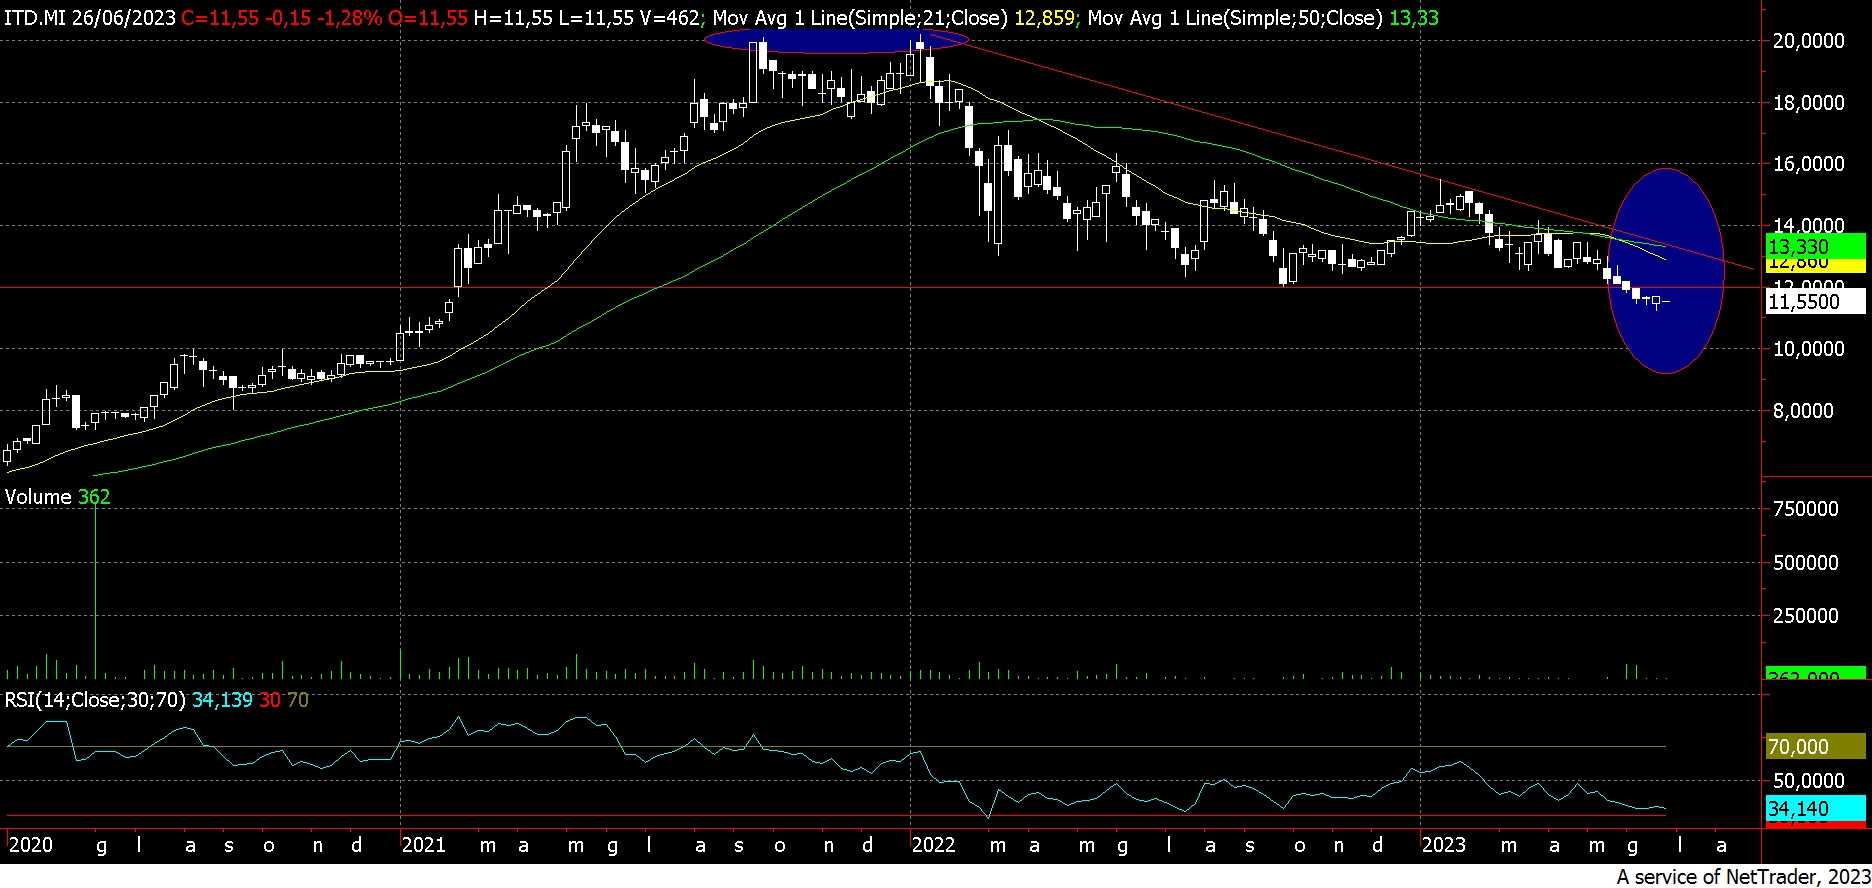Click the RSI(14;Close;30;70) indicator label
This screenshot has width=1872, height=888.
point(96,700)
